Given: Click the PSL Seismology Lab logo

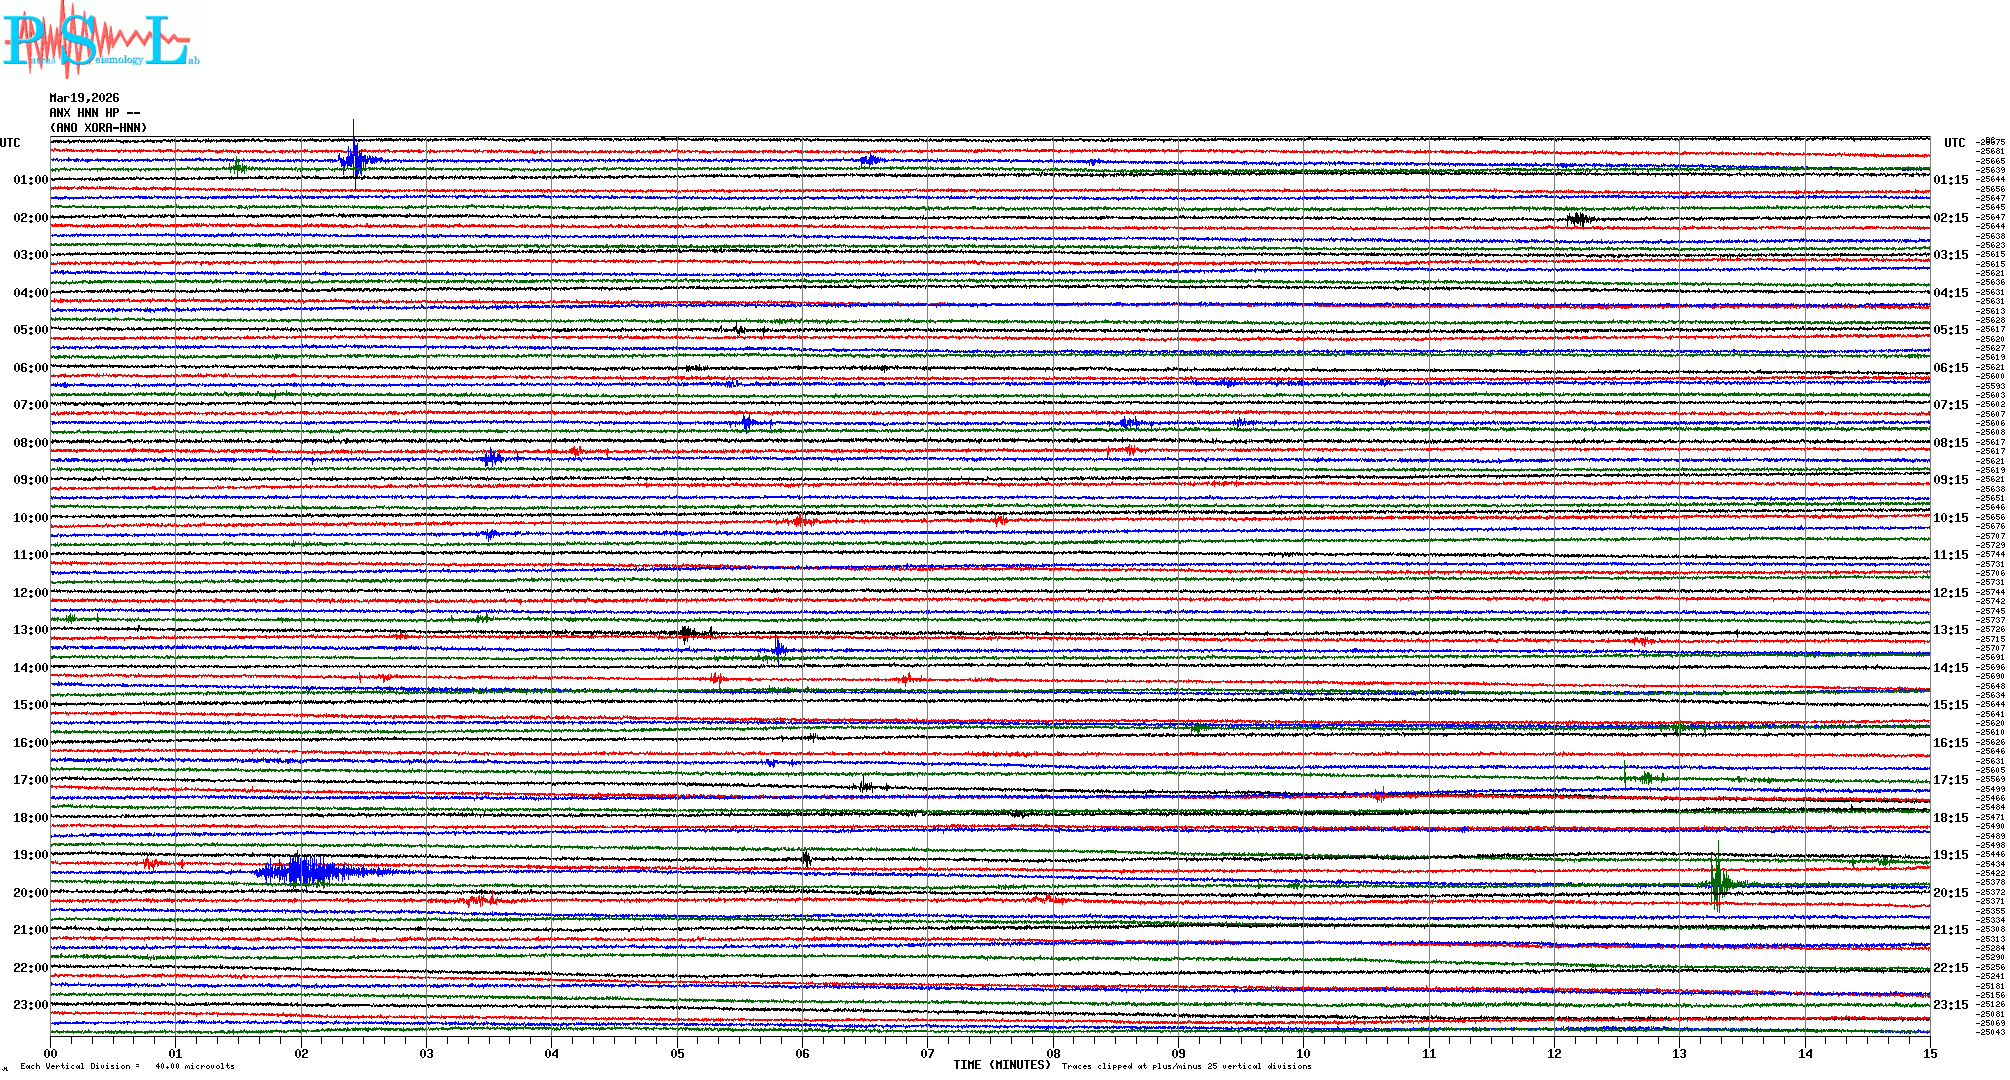Looking at the screenshot, I should coord(98,40).
